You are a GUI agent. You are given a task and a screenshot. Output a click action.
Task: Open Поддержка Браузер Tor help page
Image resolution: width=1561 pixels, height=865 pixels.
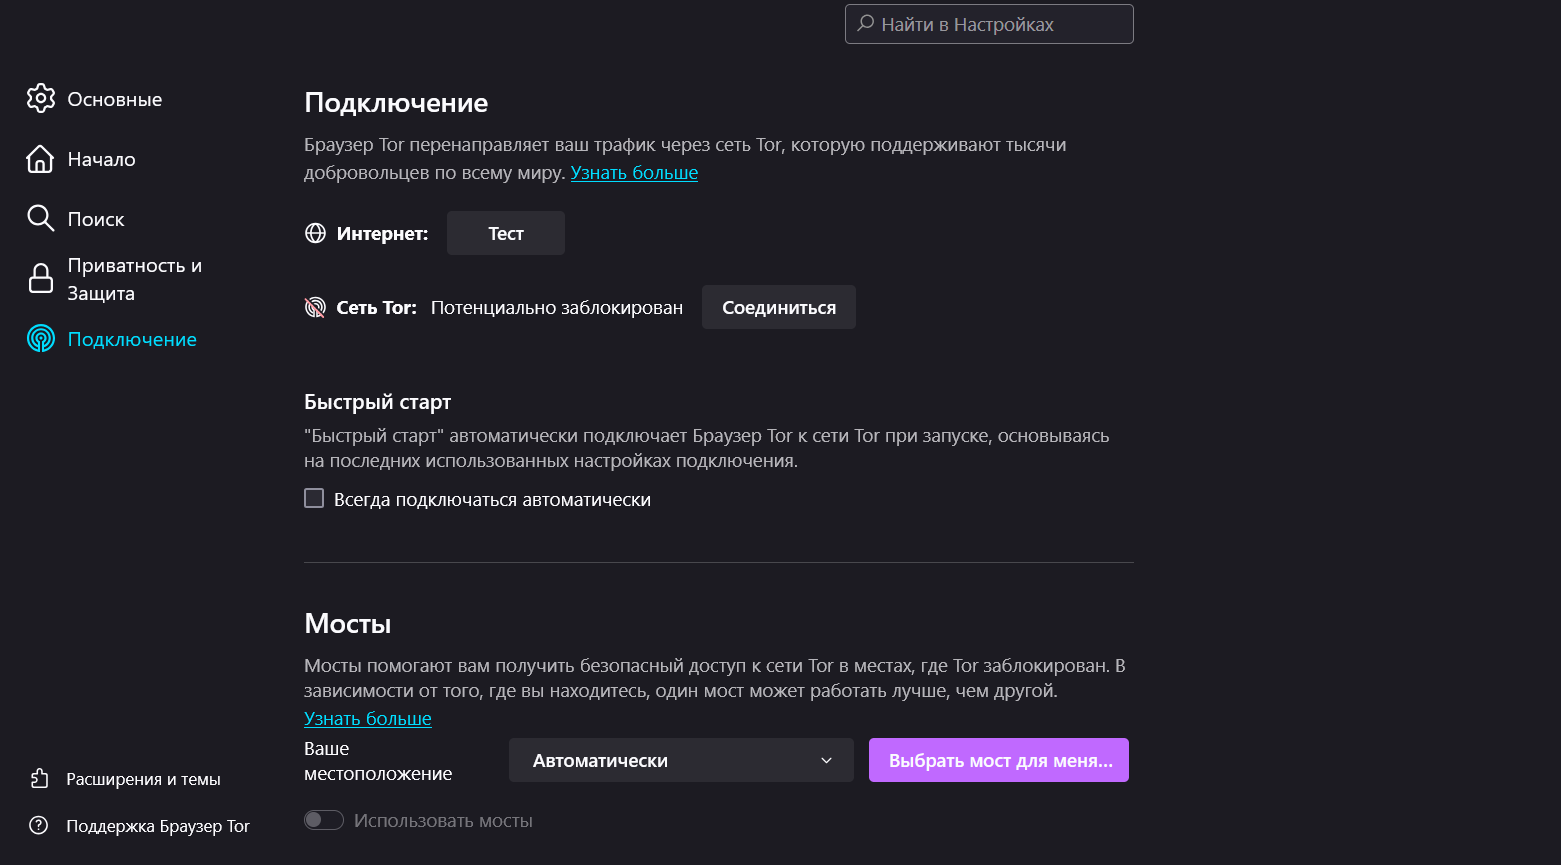[x=158, y=826]
